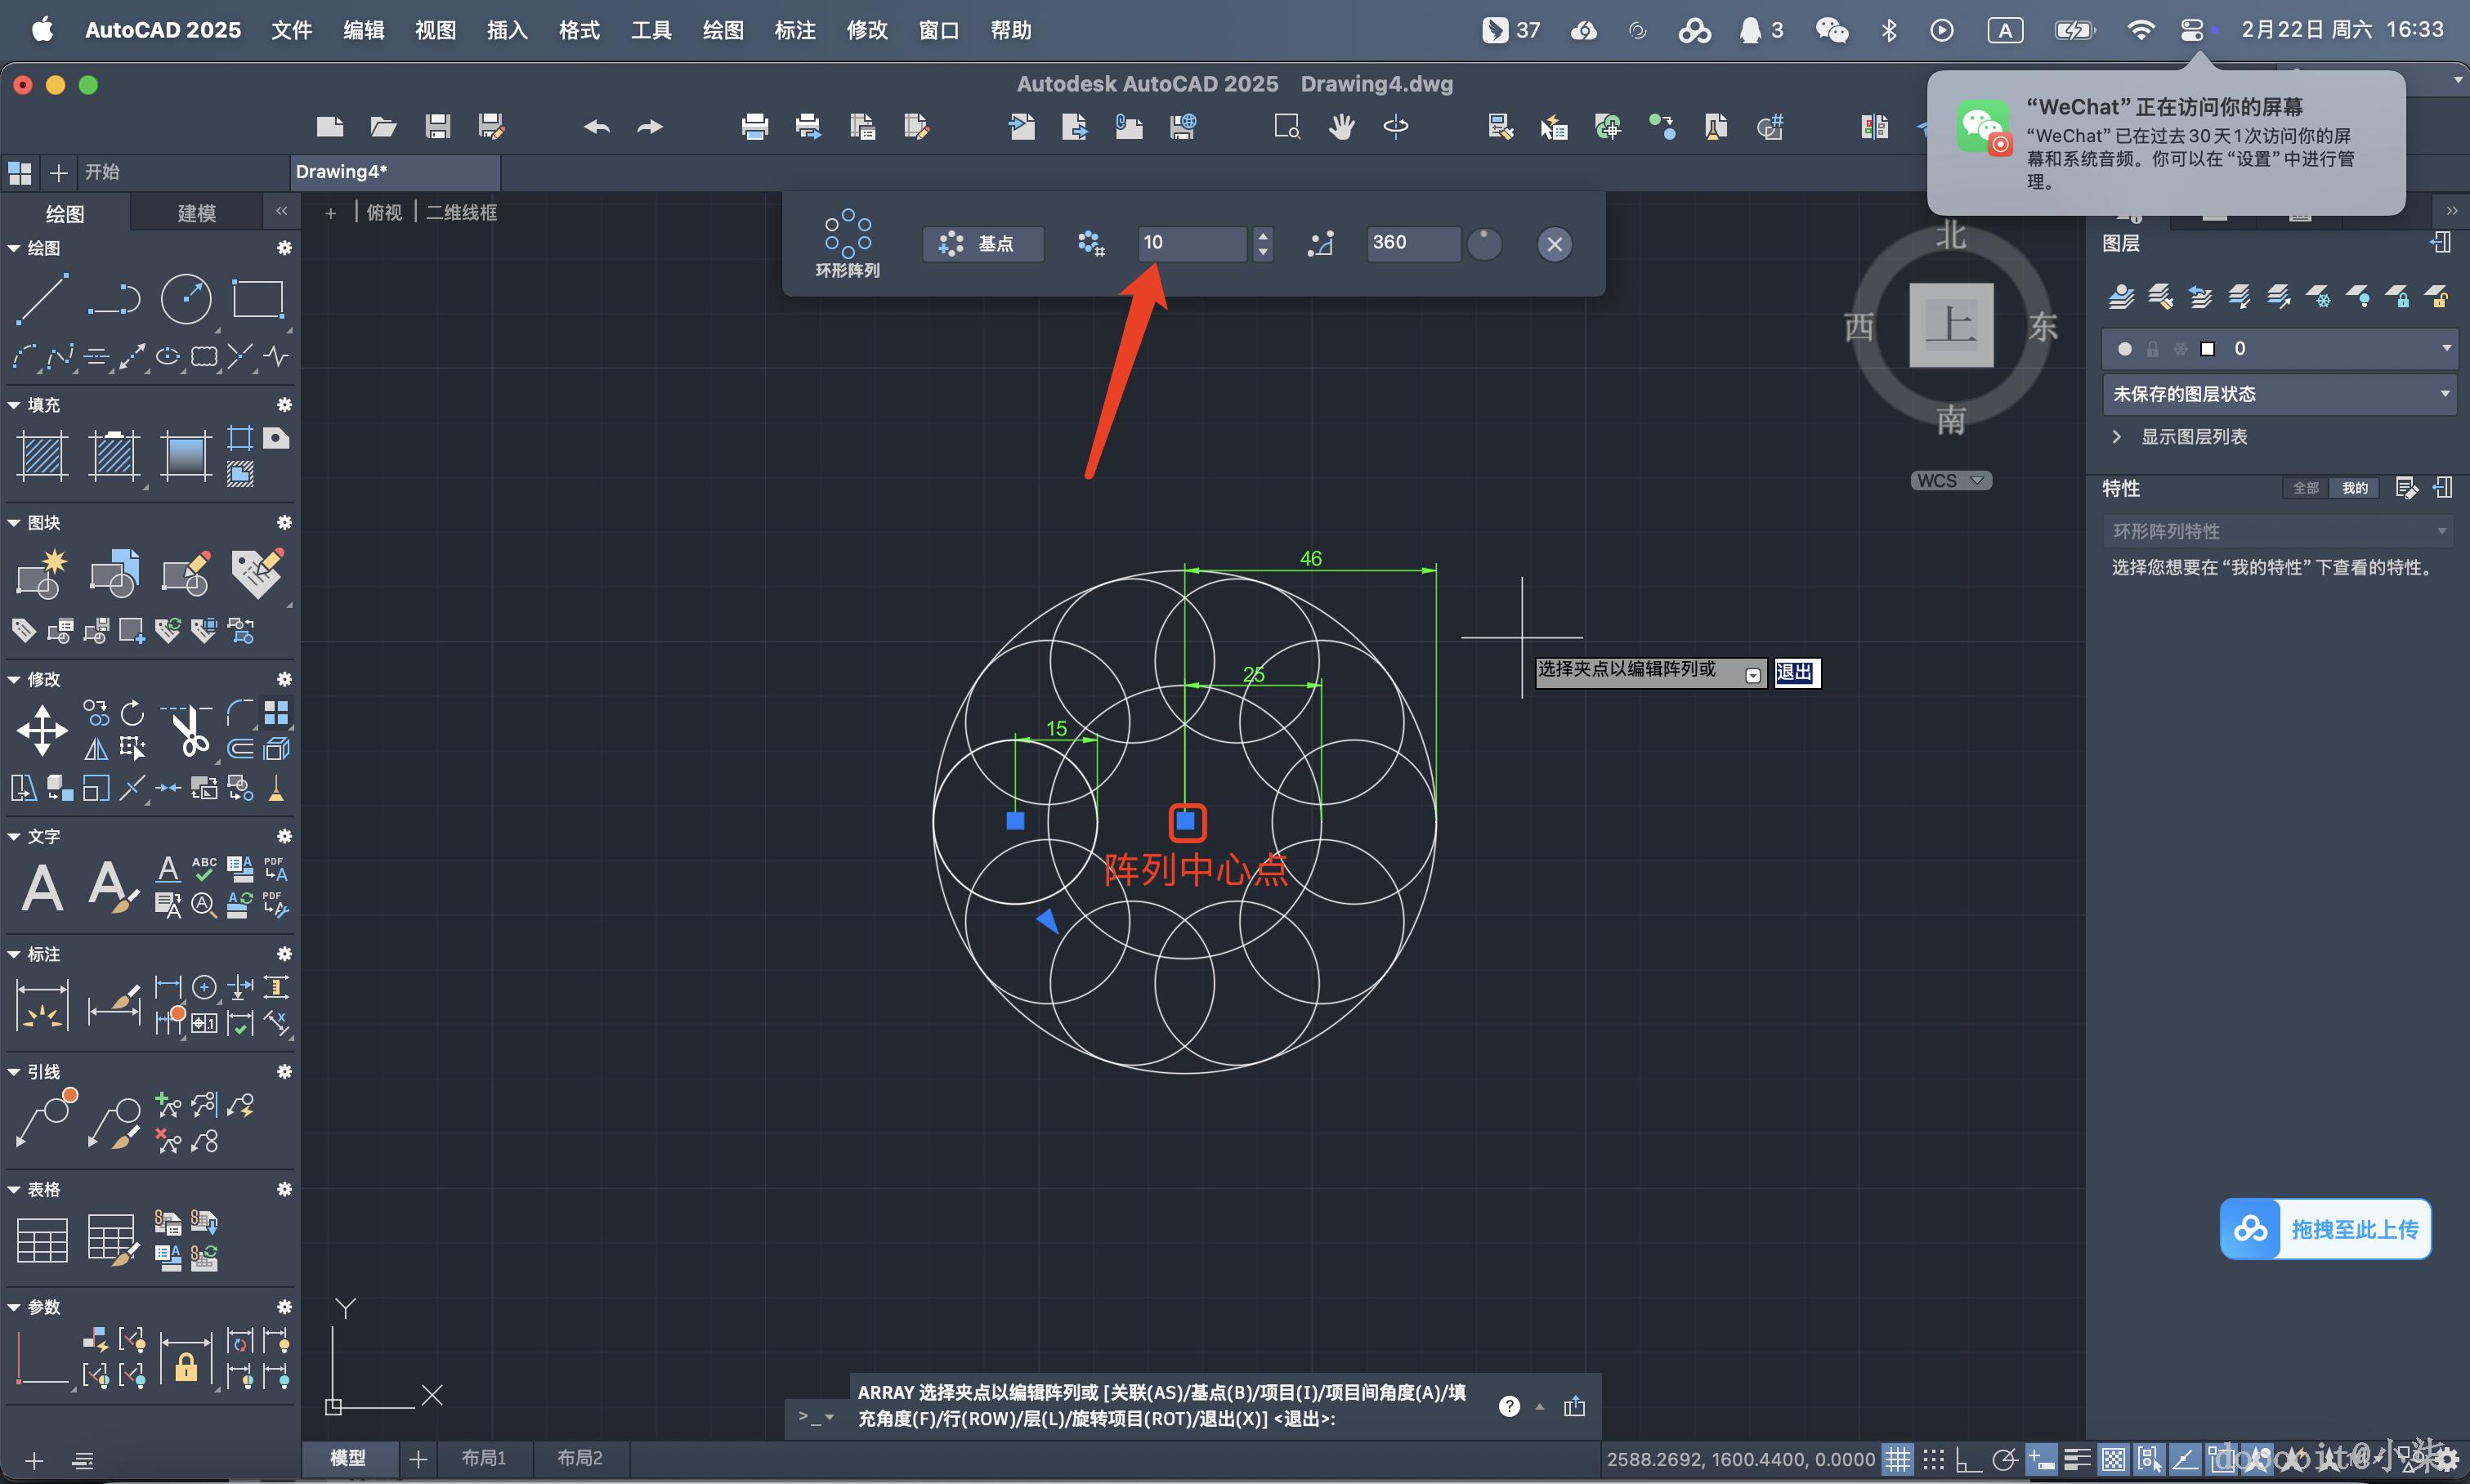Expand the unsaved layer state dropdown
The image size is (2470, 1484).
2279,394
